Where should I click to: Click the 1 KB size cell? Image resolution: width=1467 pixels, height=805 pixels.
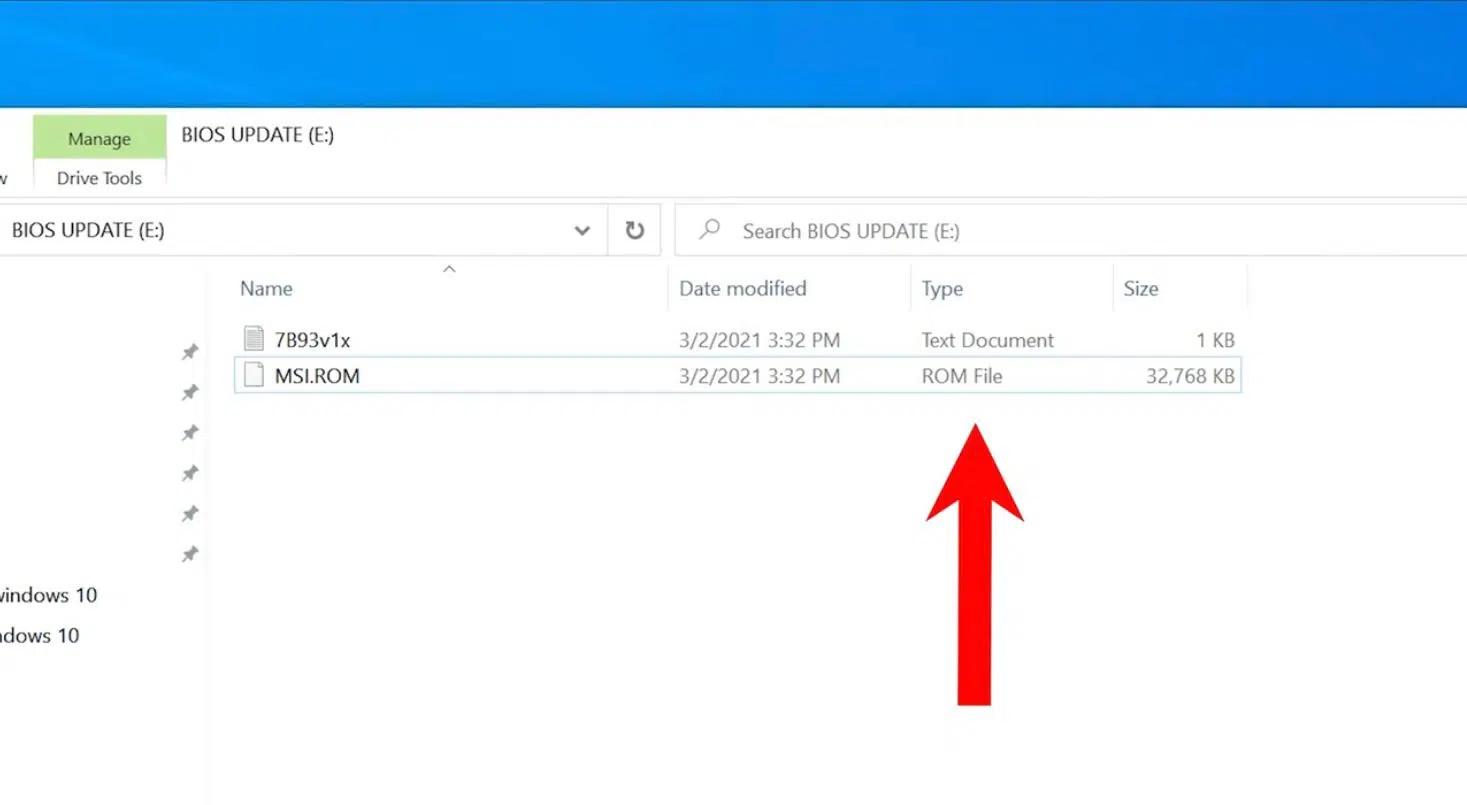pyautogui.click(x=1215, y=340)
